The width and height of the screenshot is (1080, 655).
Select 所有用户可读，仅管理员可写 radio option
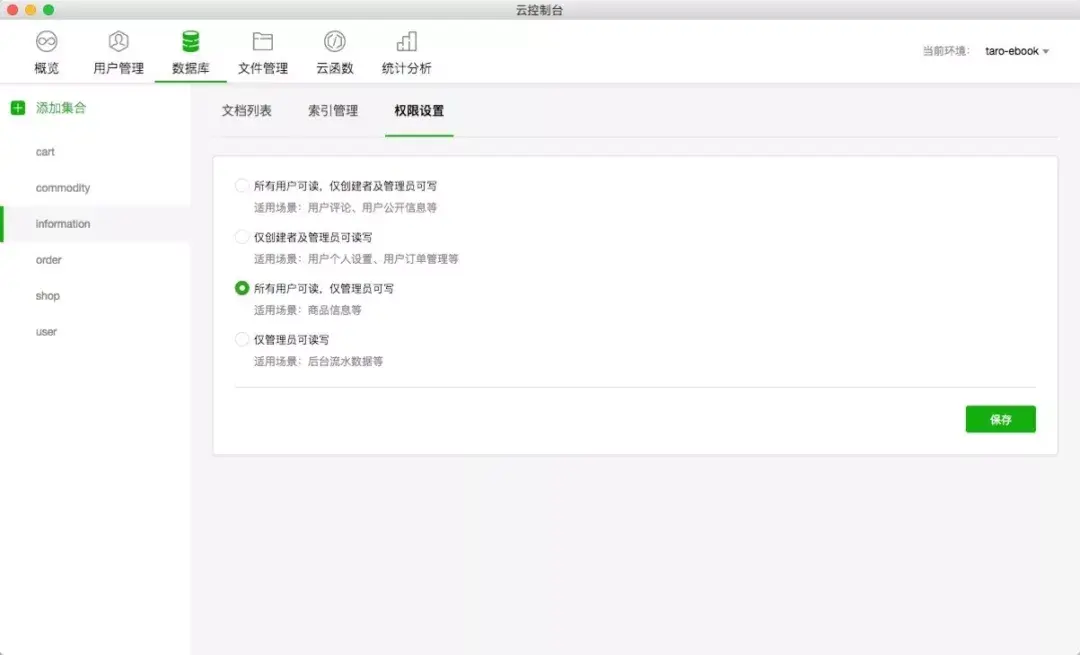[x=242, y=288]
